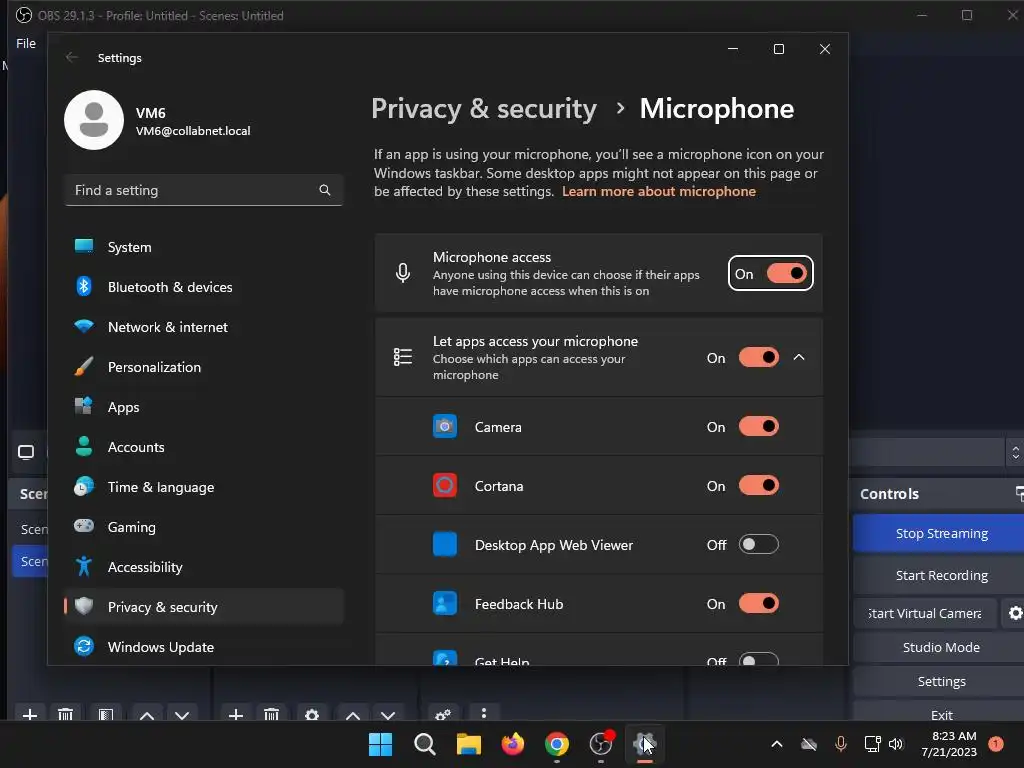The width and height of the screenshot is (1024, 768).
Task: Open scene filters icon in OBS Scenes toolbar
Action: [106, 715]
